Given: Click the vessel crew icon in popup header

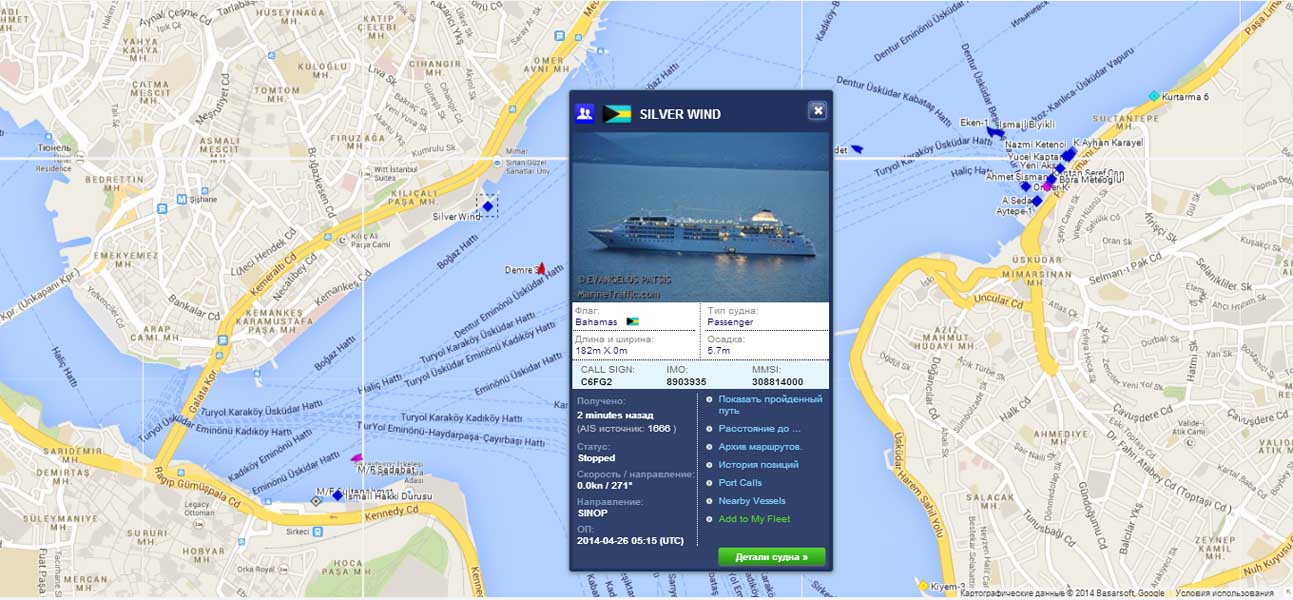Looking at the screenshot, I should [585, 113].
